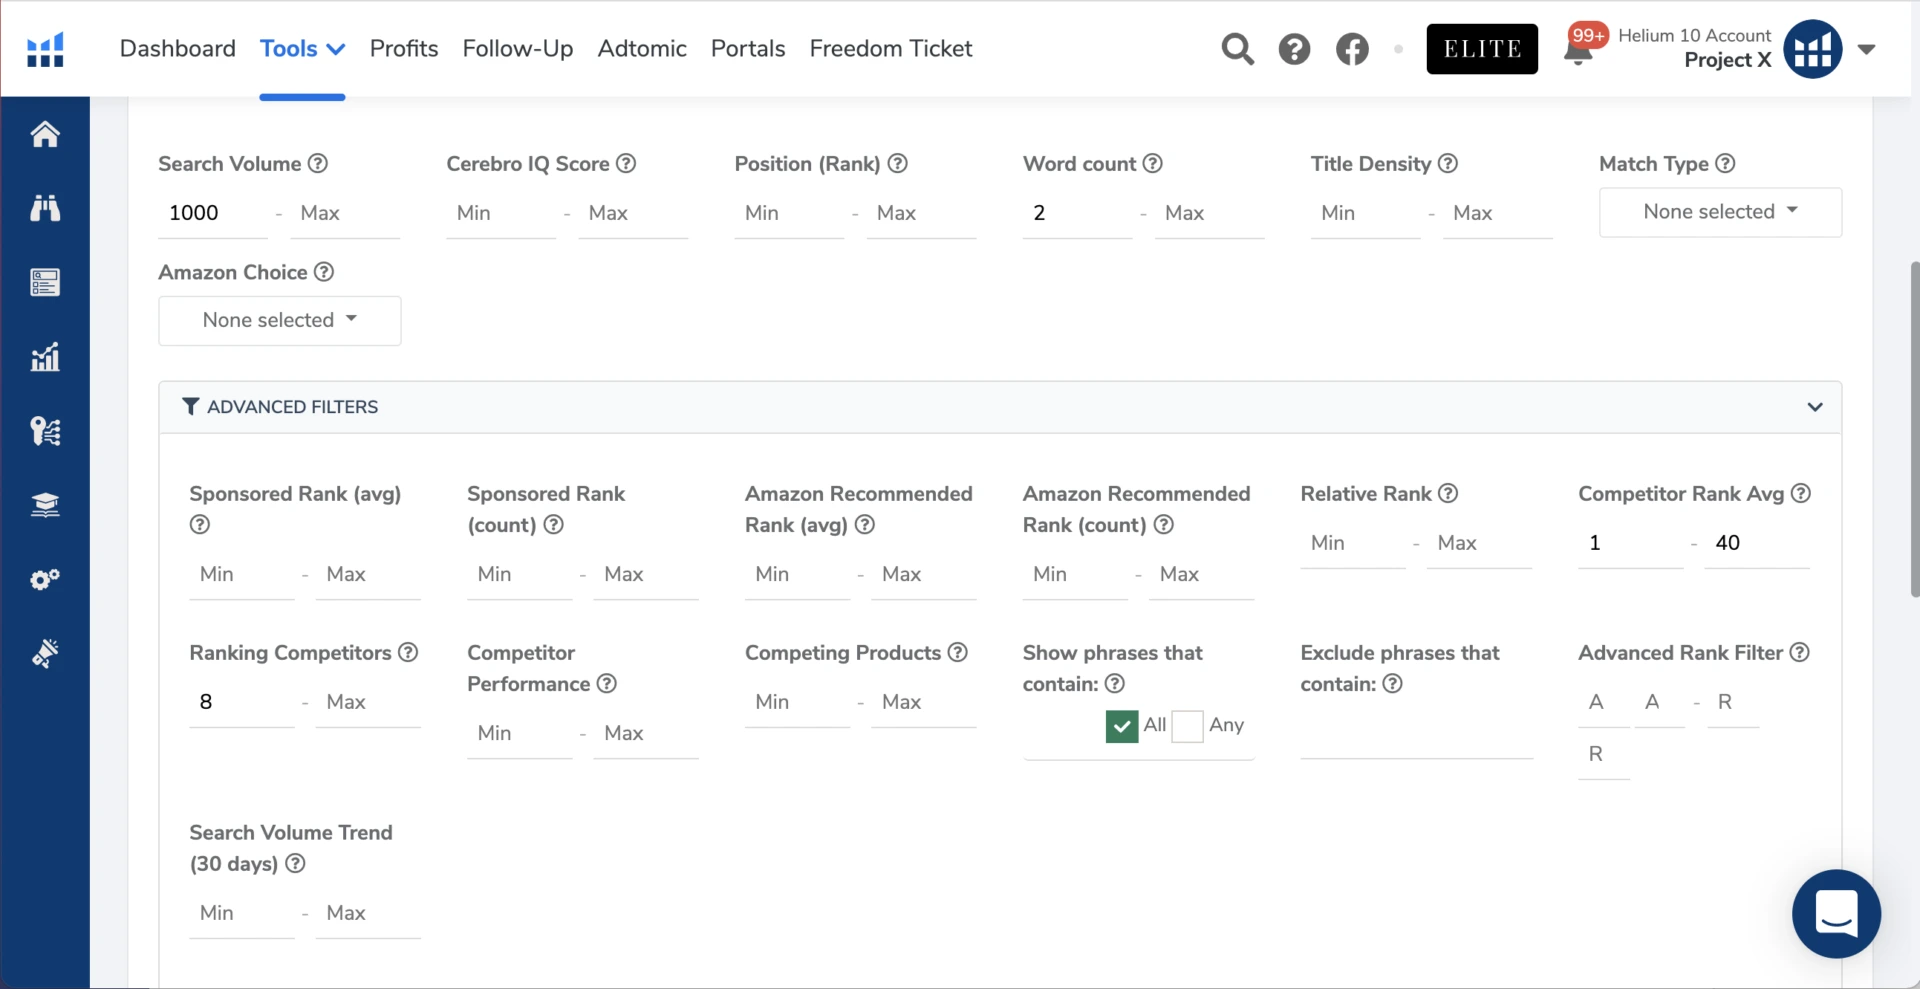Image resolution: width=1920 pixels, height=989 pixels.
Task: Go to the Profits tab
Action: [404, 48]
